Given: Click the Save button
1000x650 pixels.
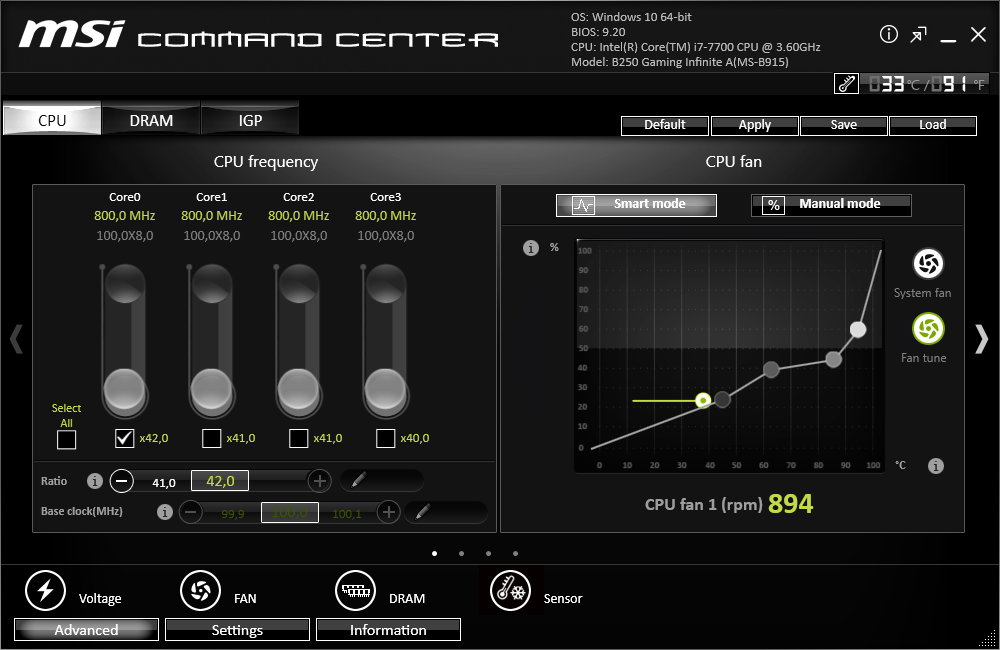Looking at the screenshot, I should click(x=844, y=126).
